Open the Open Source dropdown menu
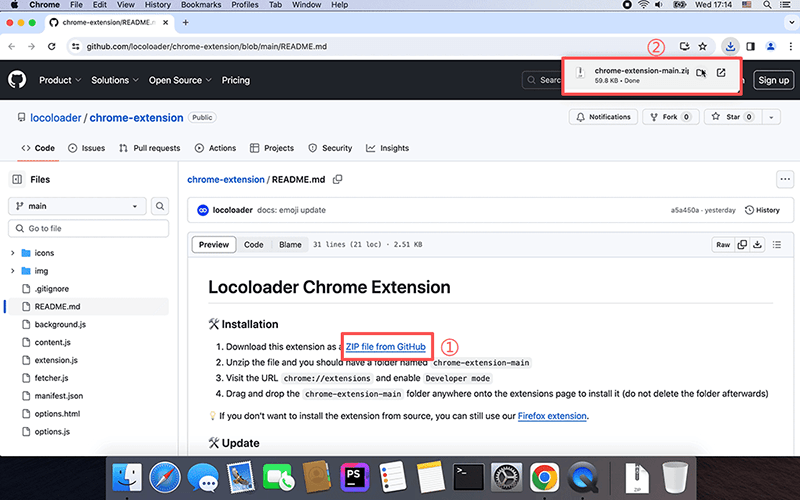 point(180,80)
